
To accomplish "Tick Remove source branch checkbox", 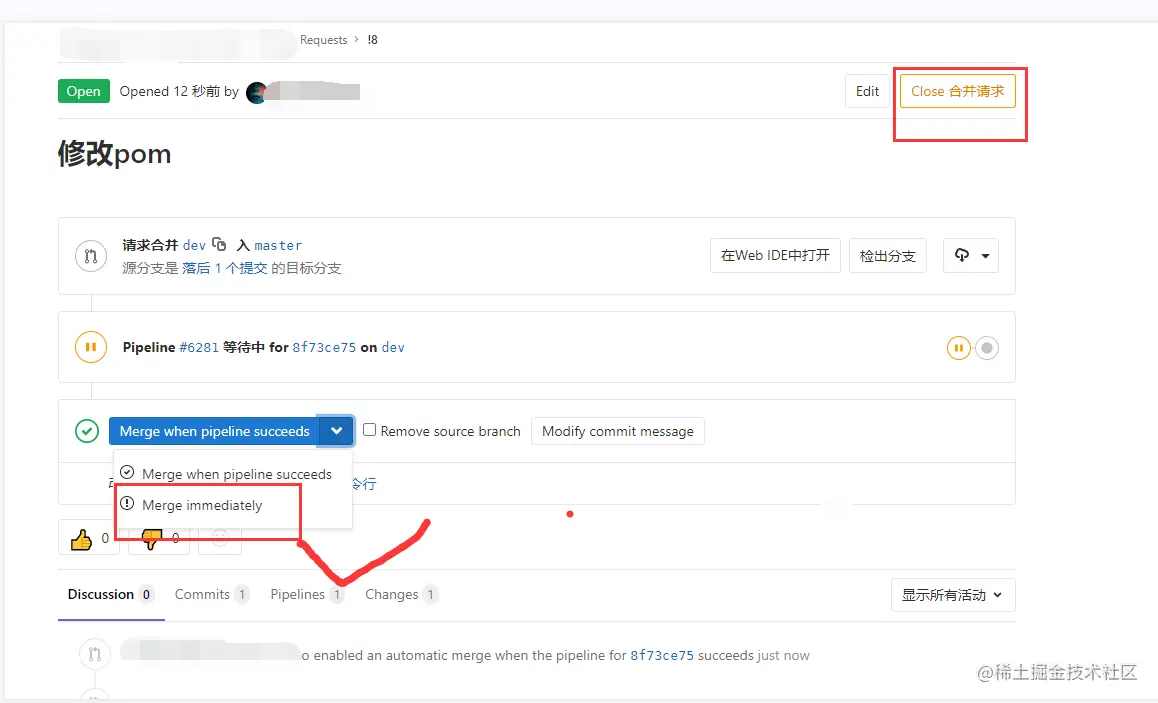I will [369, 430].
